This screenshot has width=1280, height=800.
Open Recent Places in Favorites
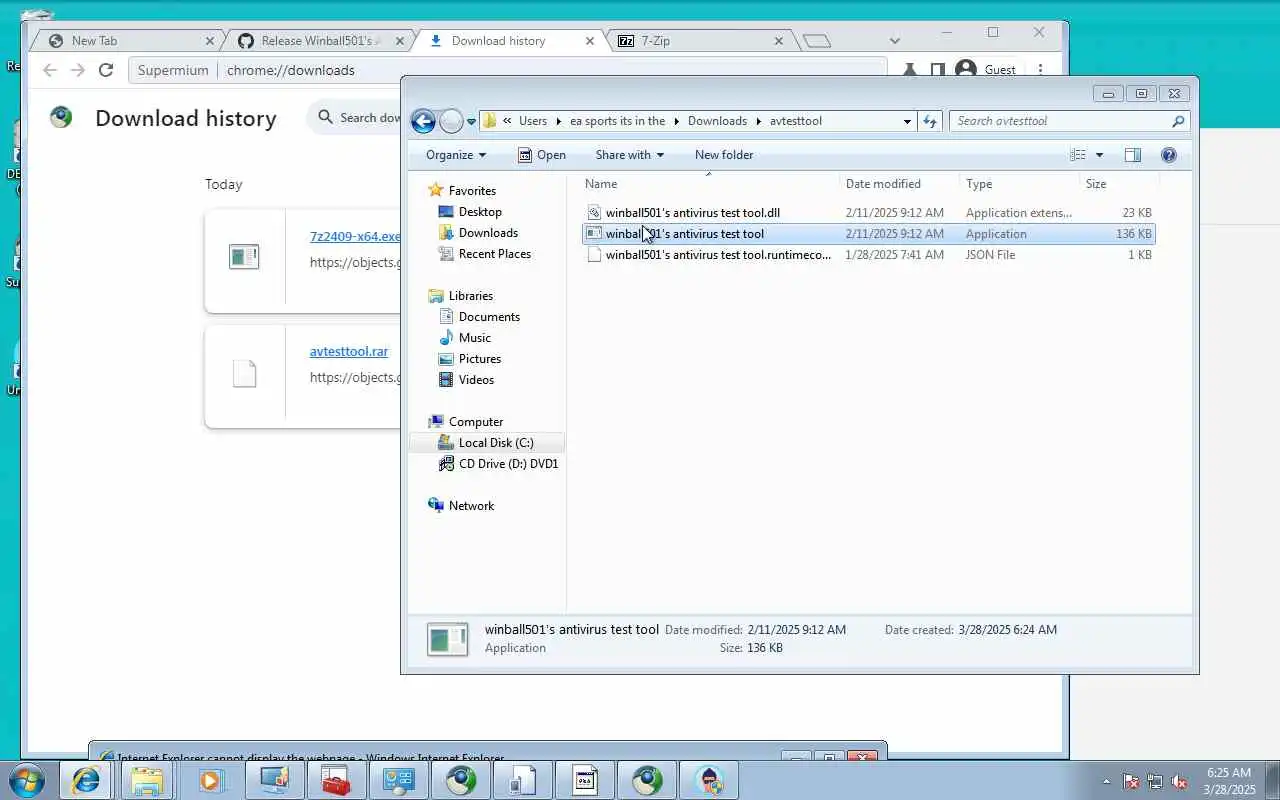(x=494, y=254)
